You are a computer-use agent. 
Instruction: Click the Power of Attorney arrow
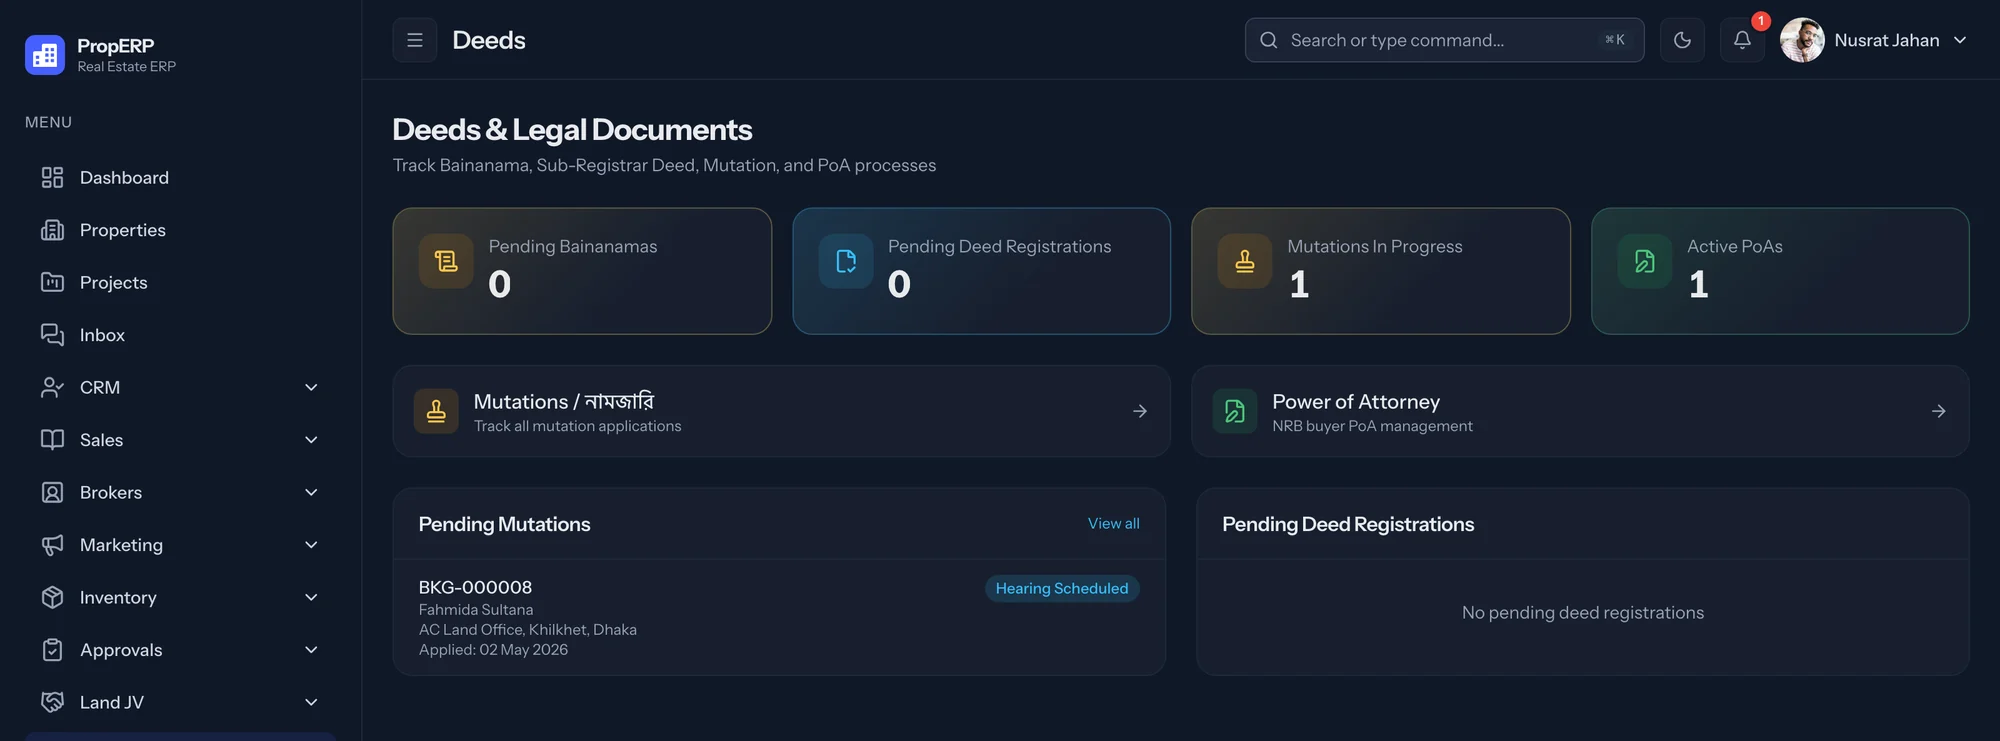[x=1938, y=411]
